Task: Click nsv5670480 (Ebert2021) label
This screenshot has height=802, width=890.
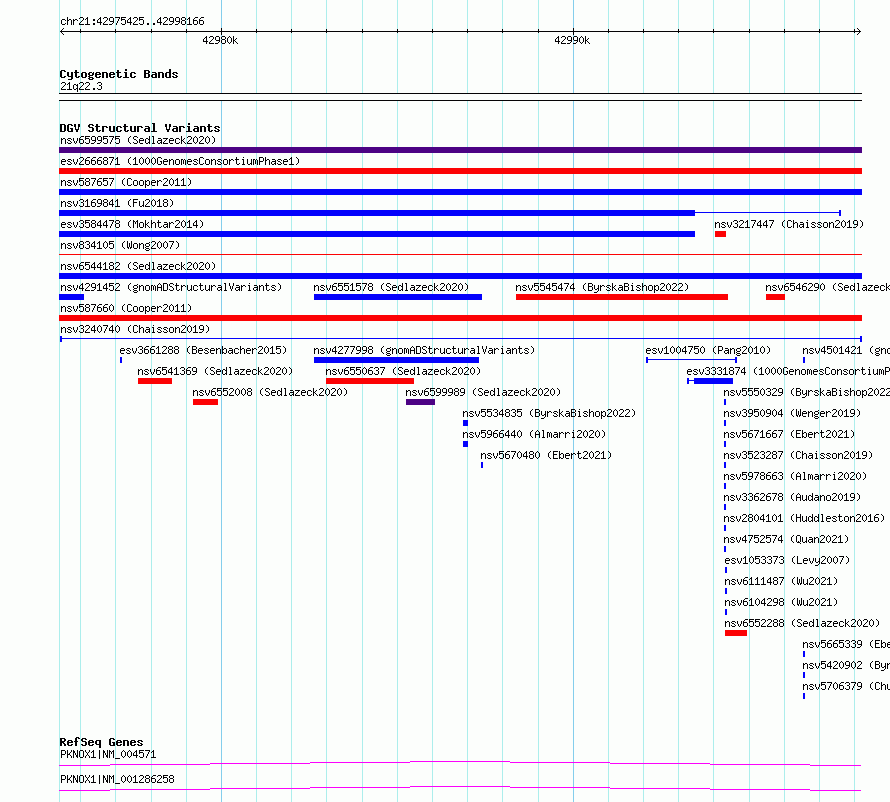Action: click(546, 455)
